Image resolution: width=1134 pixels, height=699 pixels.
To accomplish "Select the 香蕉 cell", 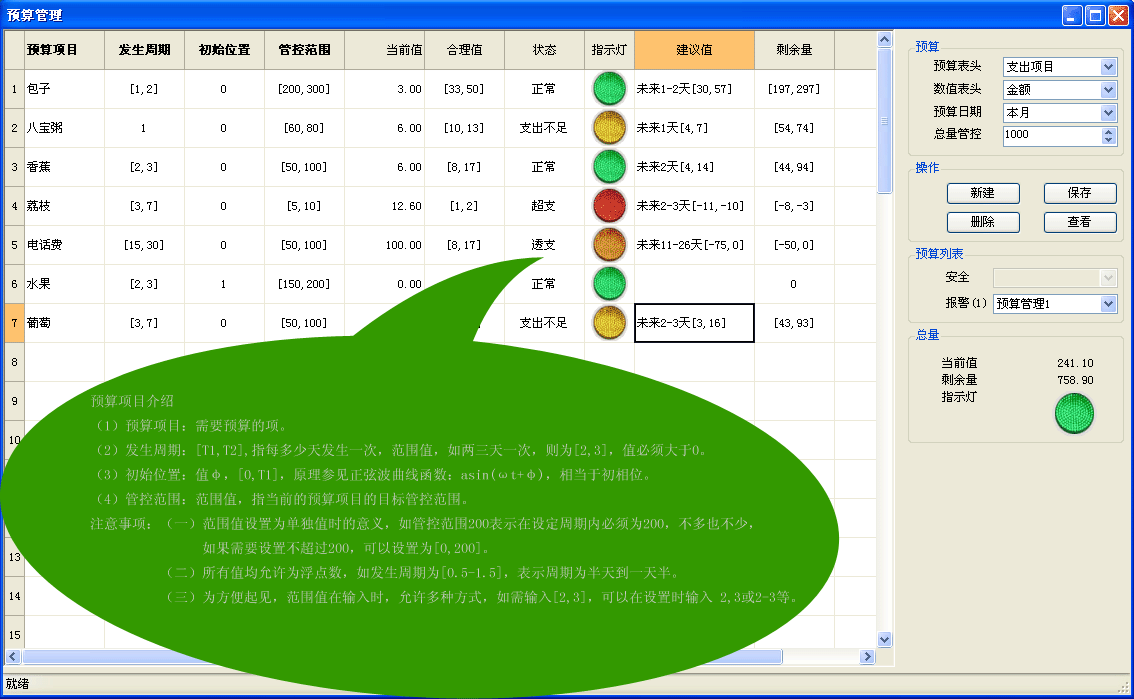I will pyautogui.click(x=64, y=167).
